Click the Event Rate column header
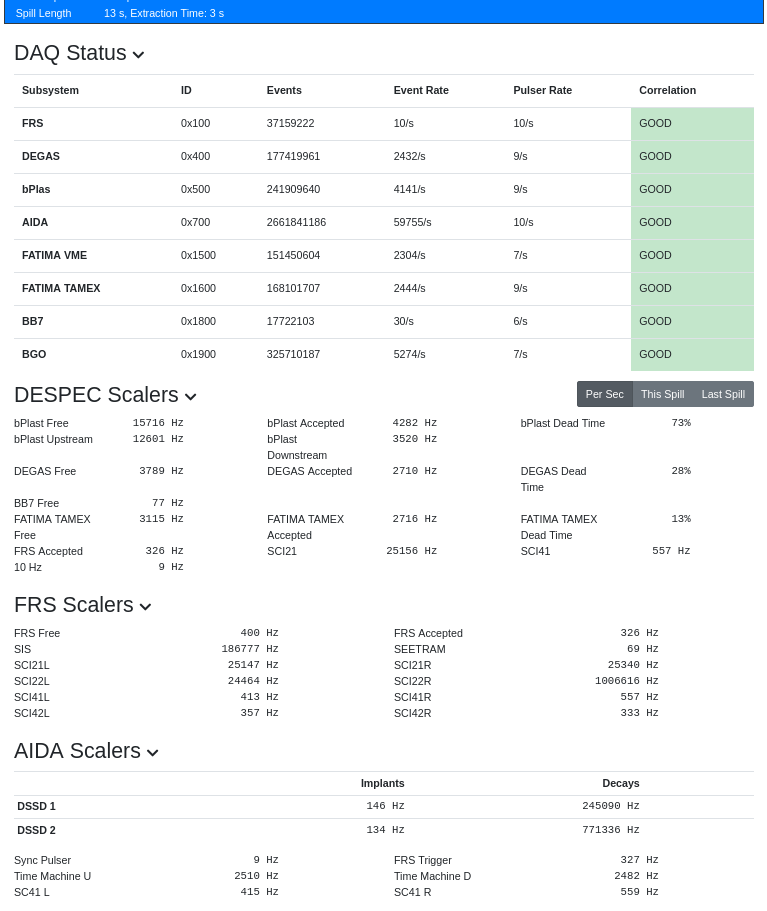 (x=421, y=90)
